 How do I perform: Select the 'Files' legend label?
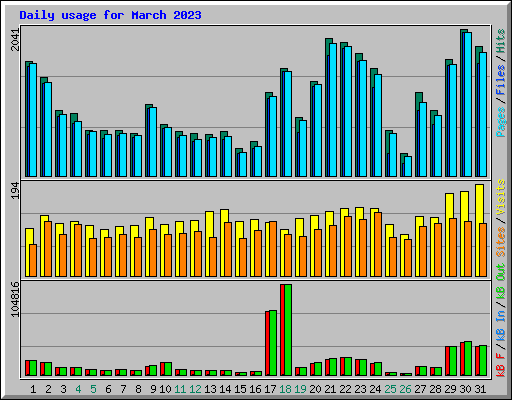point(501,79)
